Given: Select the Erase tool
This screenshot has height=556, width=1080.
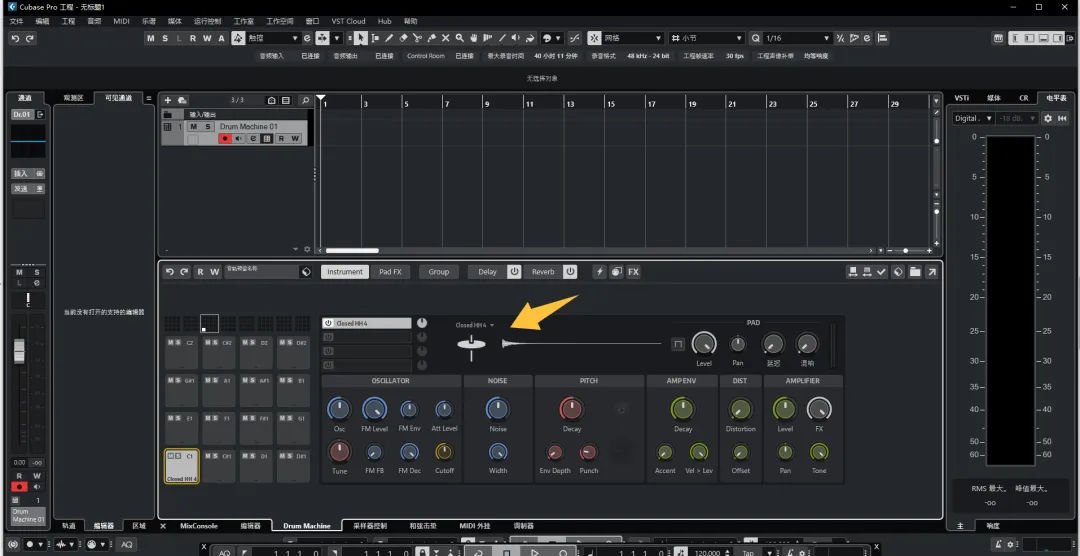Looking at the screenshot, I should point(404,39).
